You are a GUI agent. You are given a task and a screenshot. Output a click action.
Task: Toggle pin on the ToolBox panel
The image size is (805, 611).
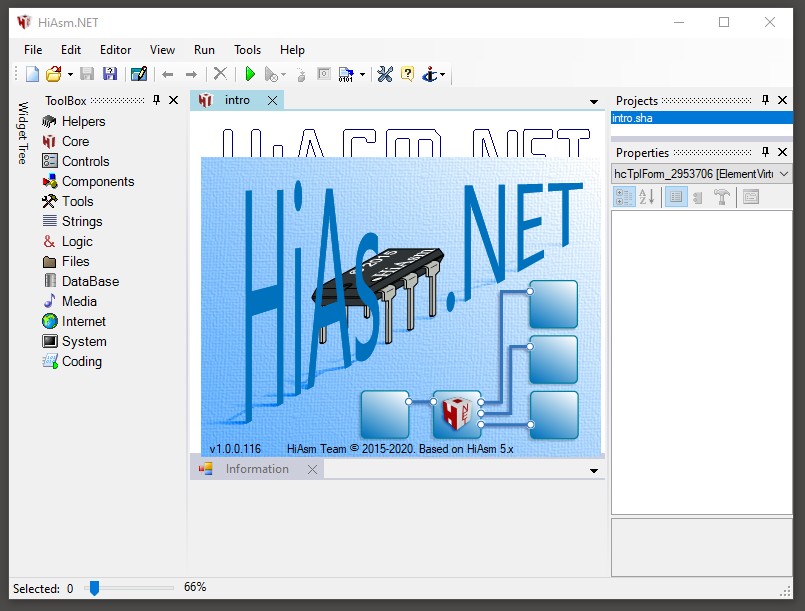point(156,100)
